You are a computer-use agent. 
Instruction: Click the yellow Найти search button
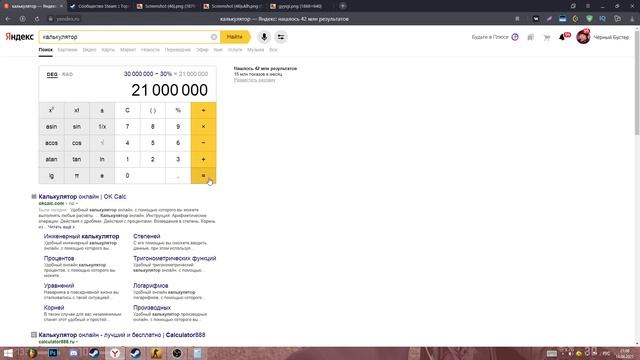pos(235,37)
